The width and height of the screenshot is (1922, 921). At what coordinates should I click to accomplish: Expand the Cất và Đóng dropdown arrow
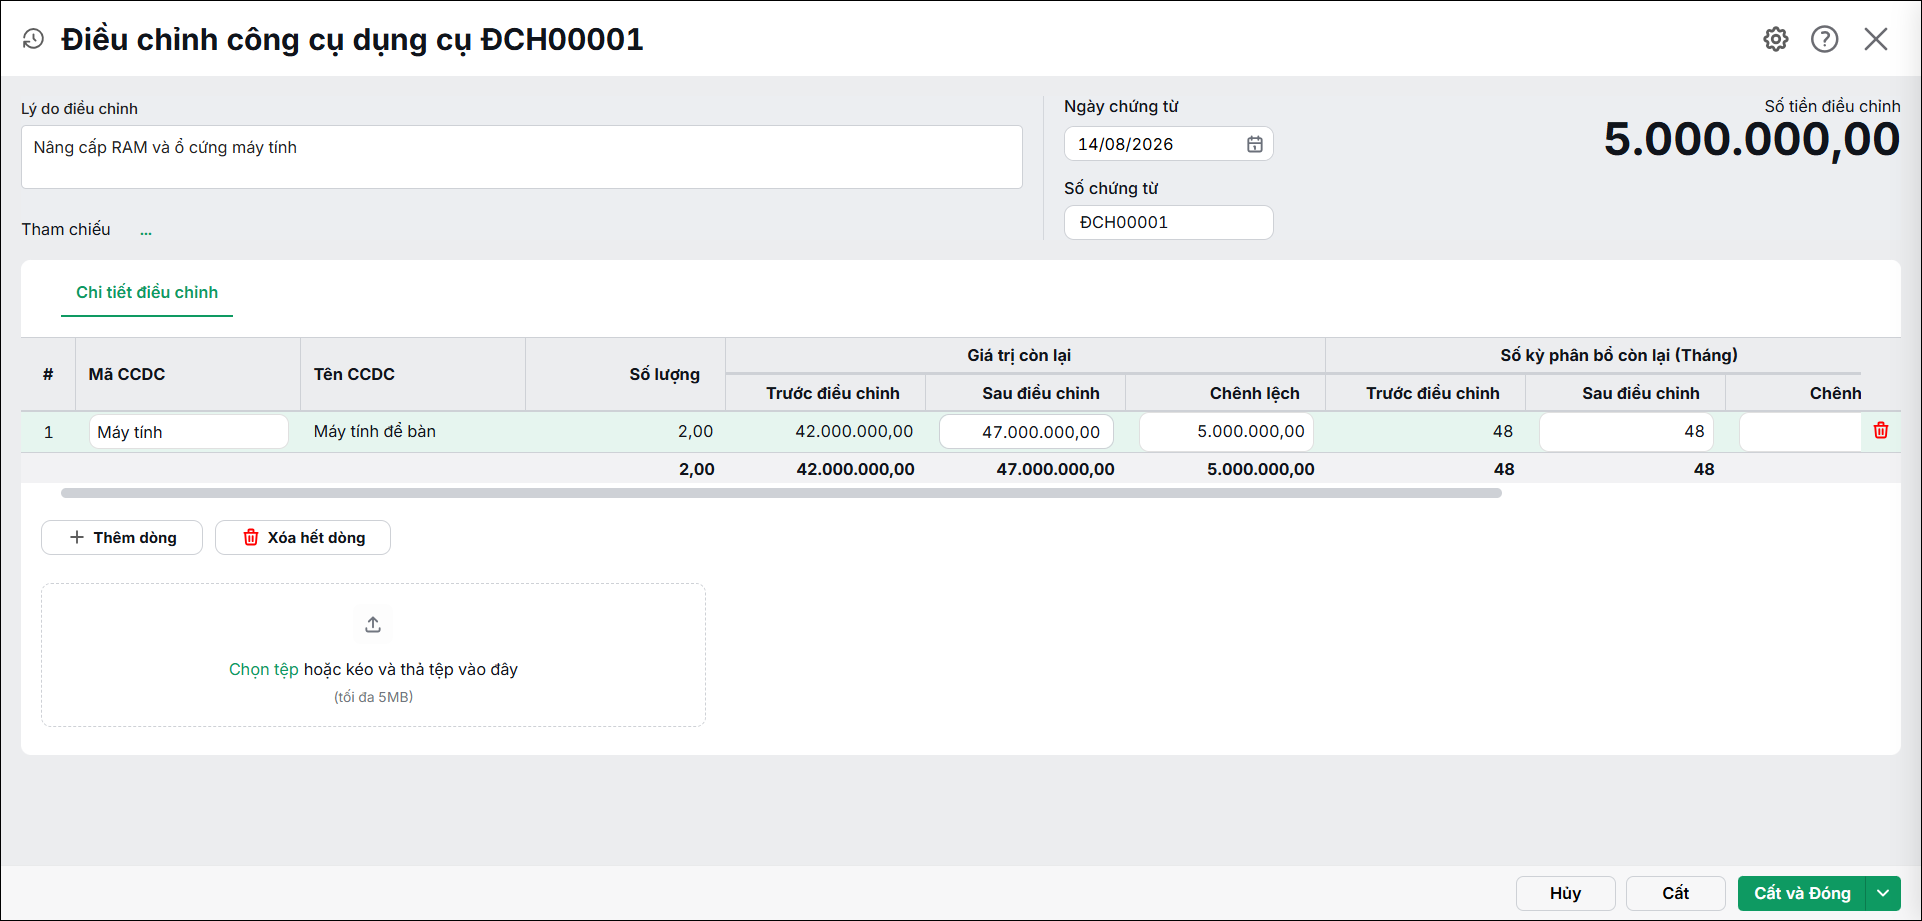(x=1883, y=893)
